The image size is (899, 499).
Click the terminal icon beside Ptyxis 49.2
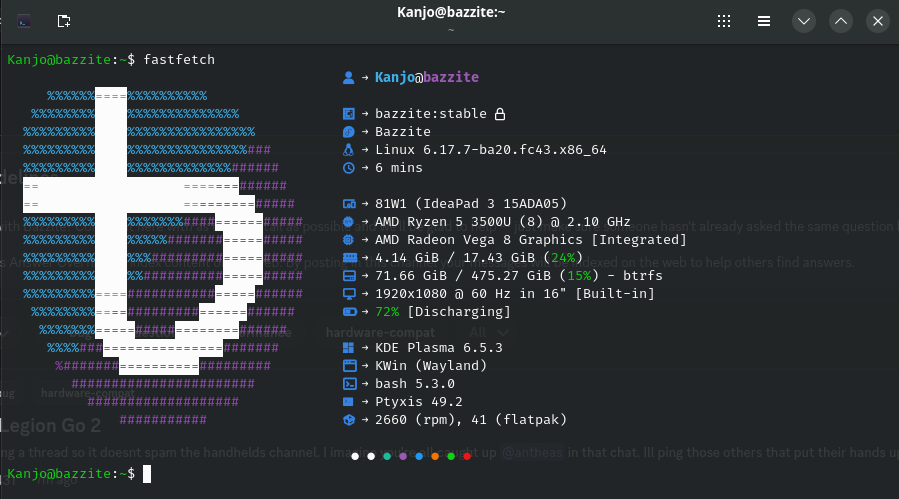pyautogui.click(x=348, y=401)
